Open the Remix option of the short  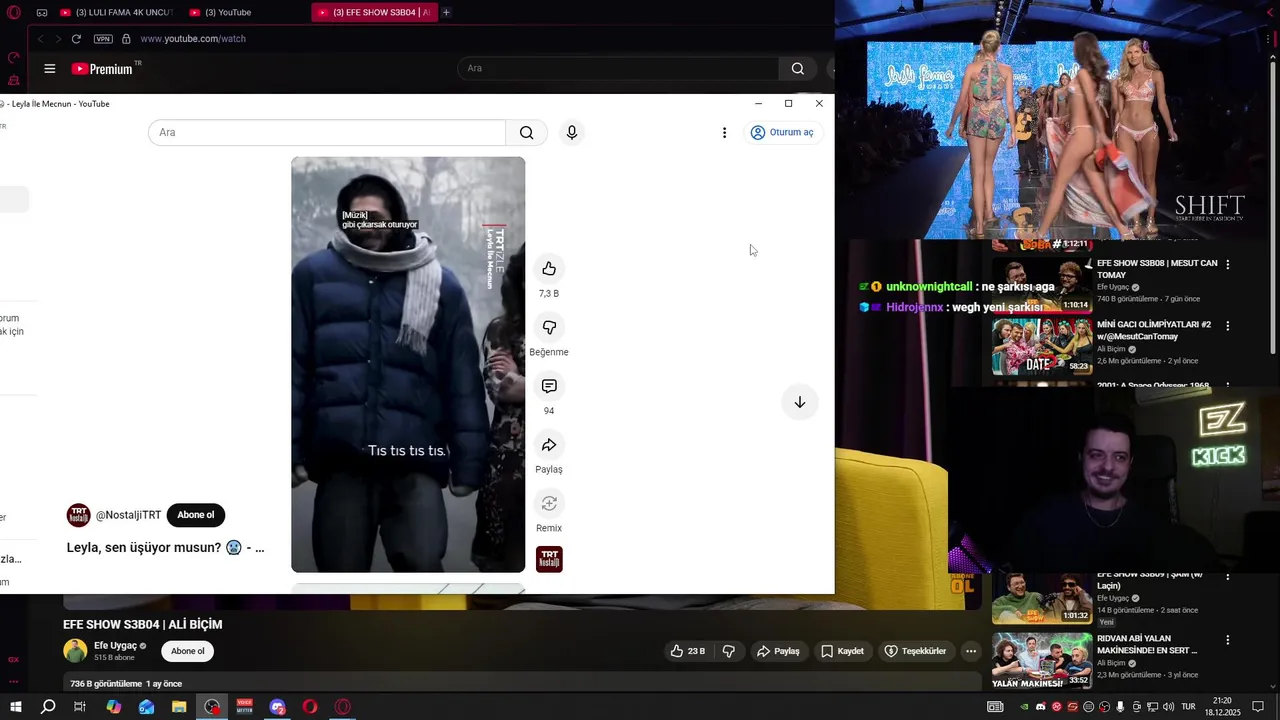coord(549,503)
